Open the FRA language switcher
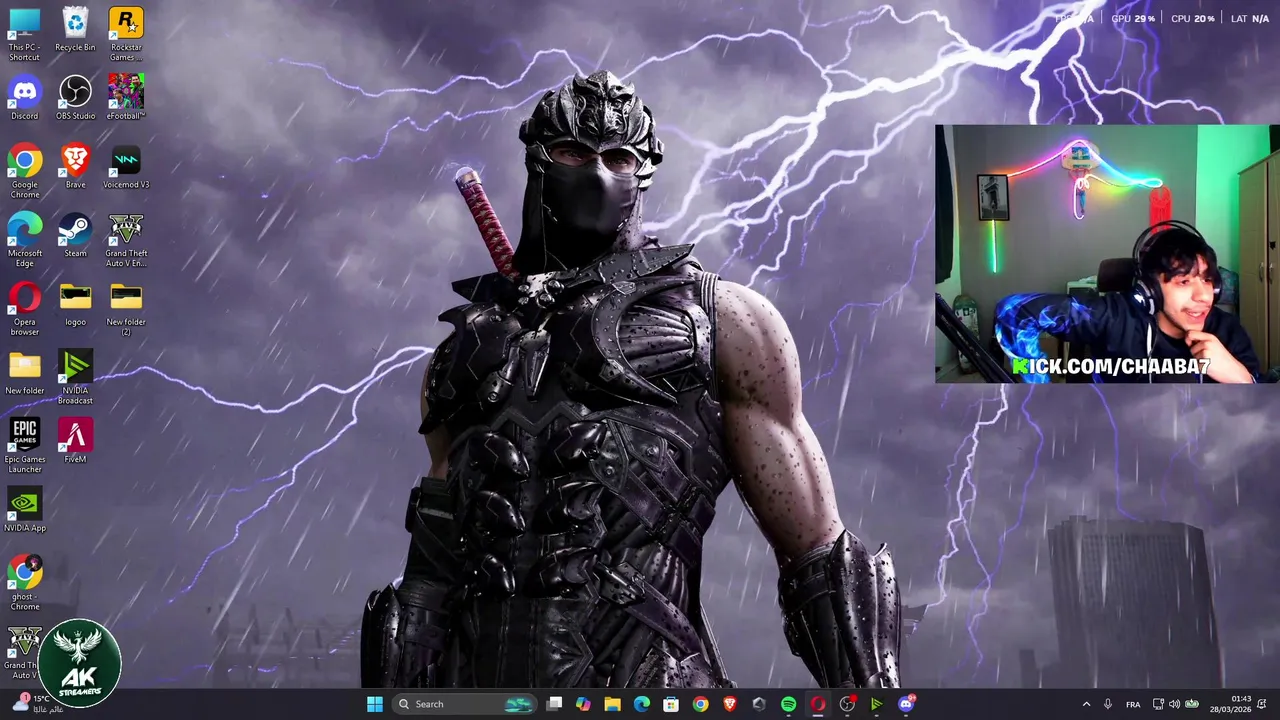 pos(1133,704)
